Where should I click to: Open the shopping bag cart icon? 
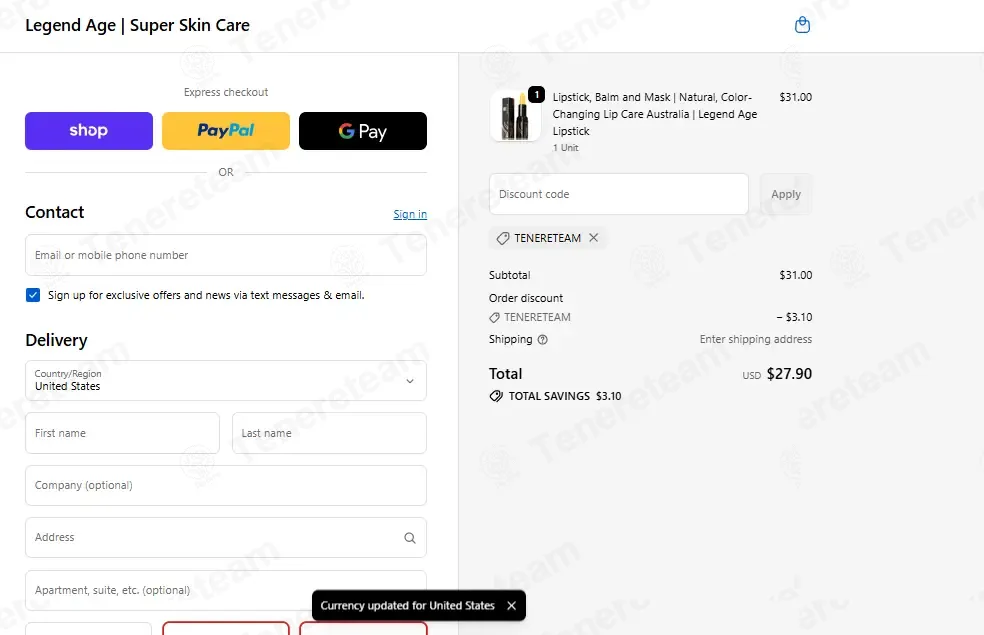(802, 25)
